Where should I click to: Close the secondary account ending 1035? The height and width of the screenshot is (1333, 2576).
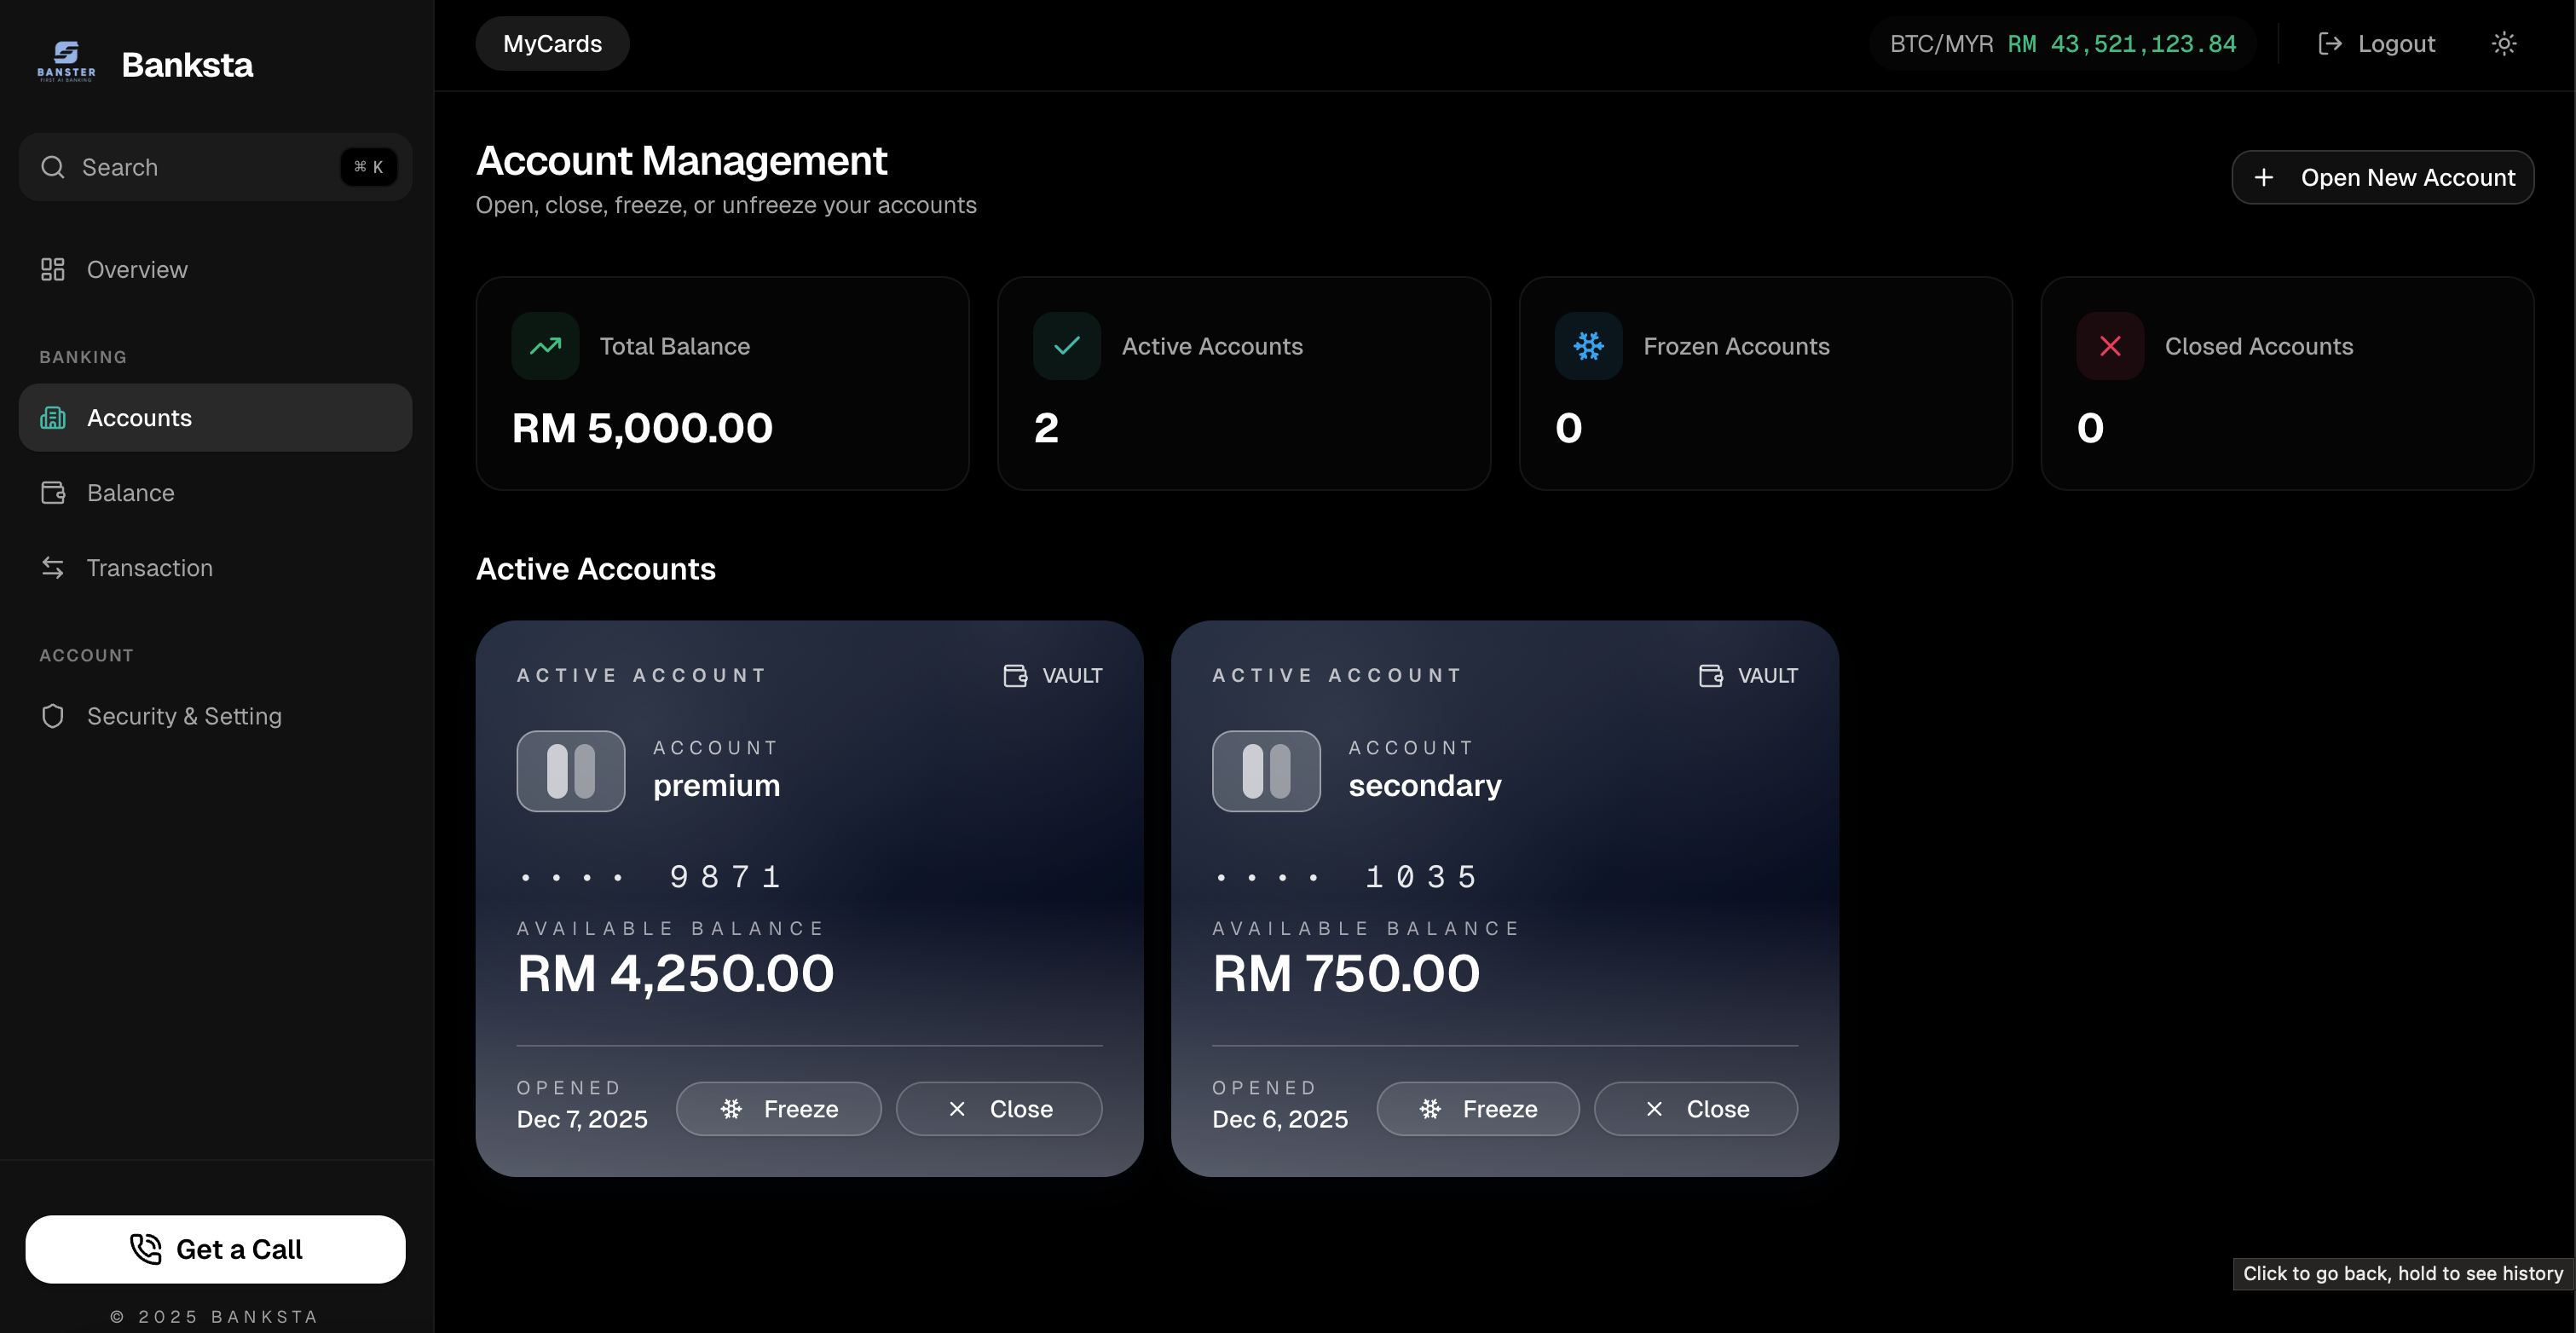point(1695,1109)
